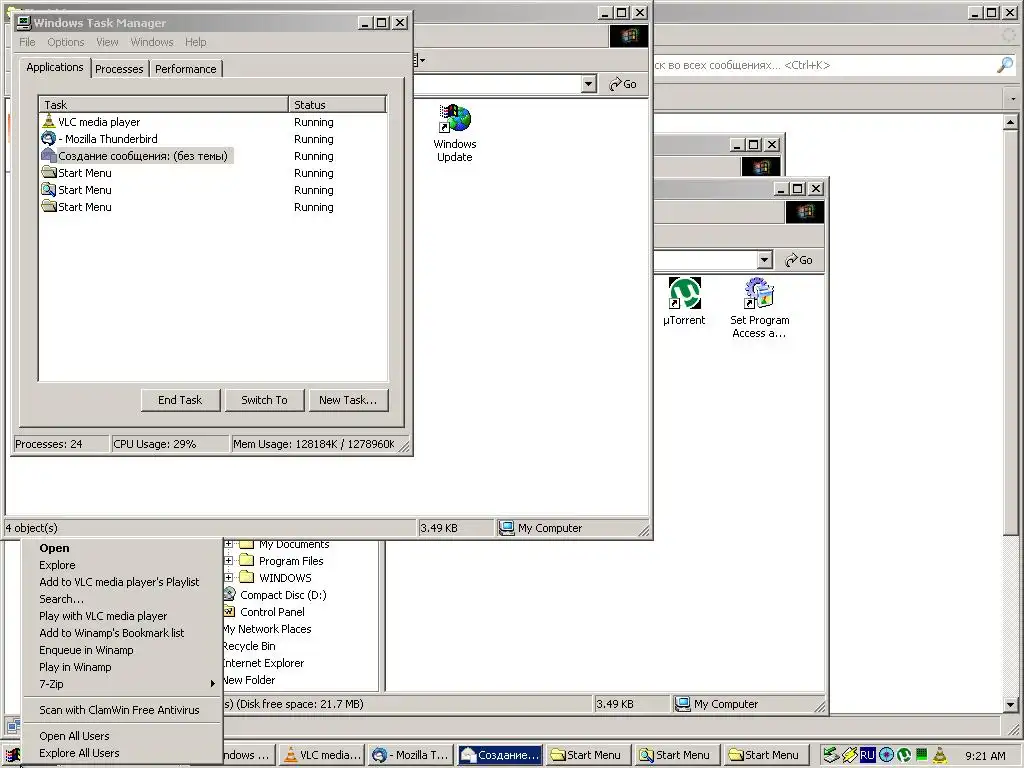The image size is (1024, 768).
Task: Click the yellow plug tray icon
Action: coord(849,755)
